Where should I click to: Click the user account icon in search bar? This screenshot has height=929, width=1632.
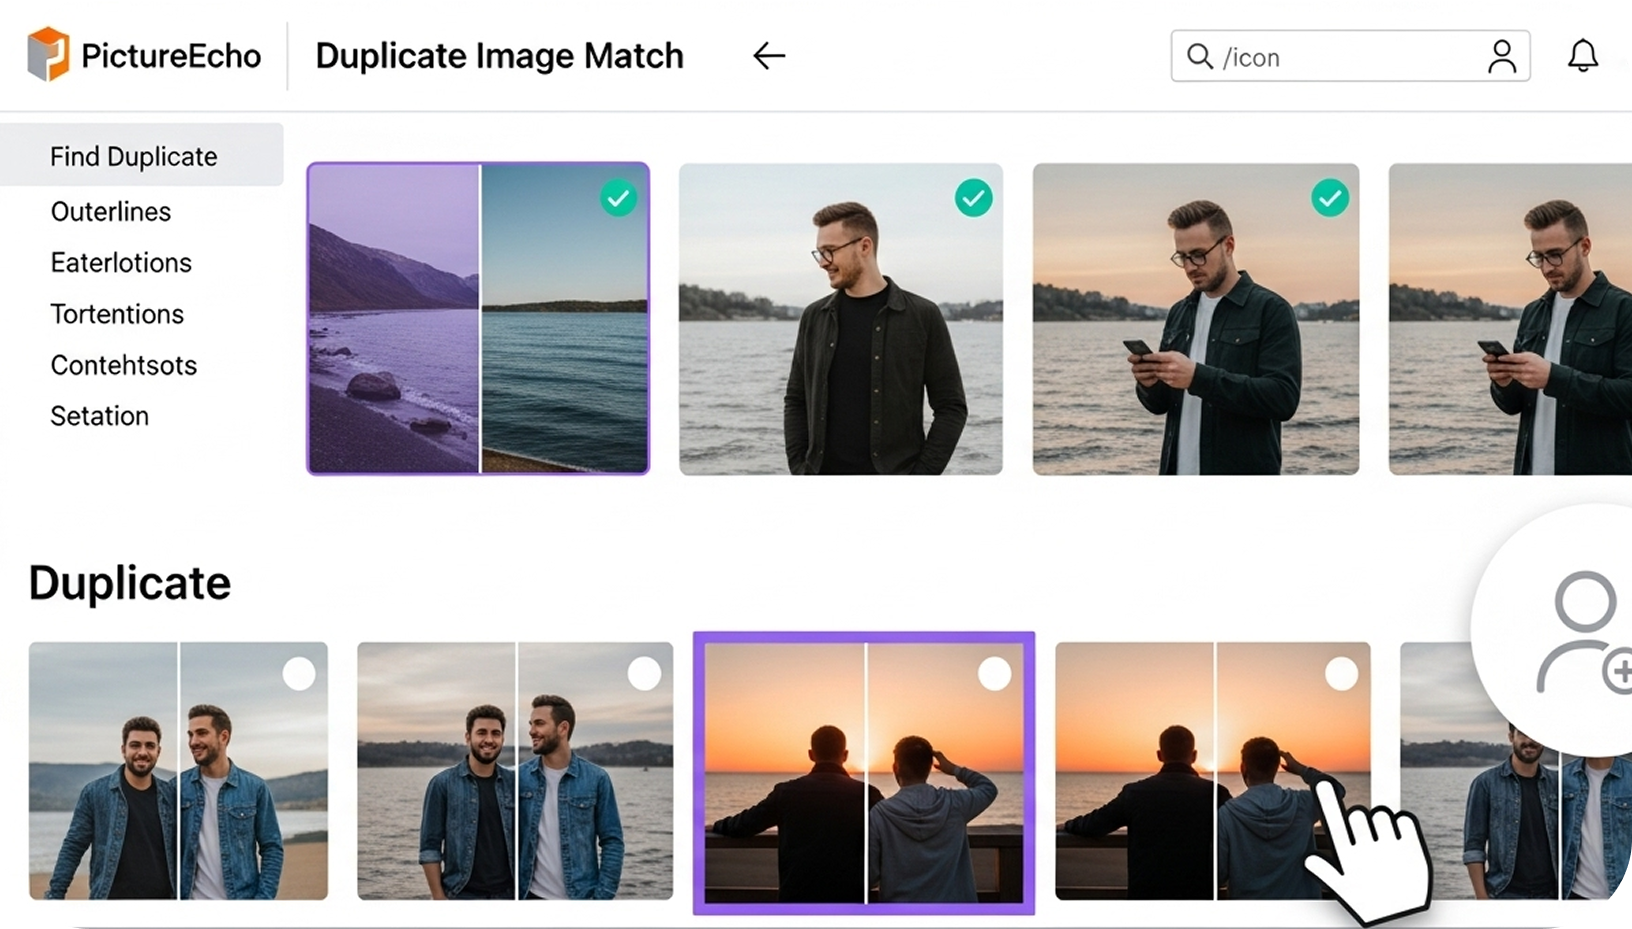point(1502,57)
